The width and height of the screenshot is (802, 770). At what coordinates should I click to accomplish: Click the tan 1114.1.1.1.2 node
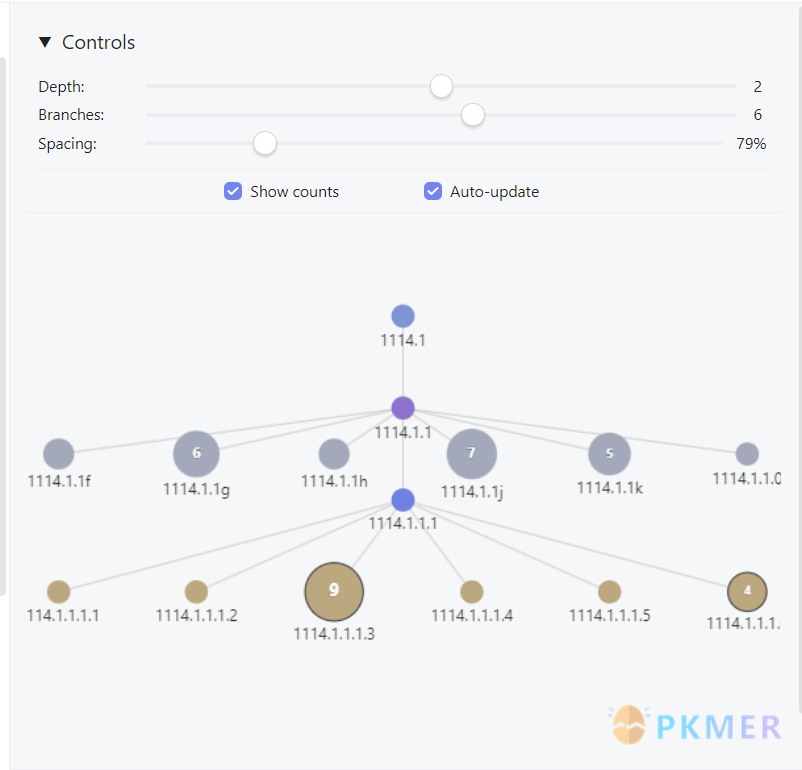[196, 592]
